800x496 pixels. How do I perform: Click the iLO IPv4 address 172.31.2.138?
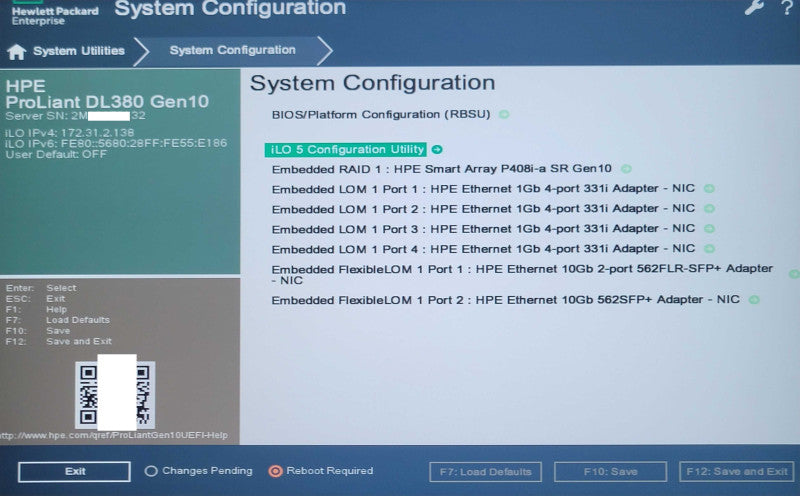click(97, 133)
